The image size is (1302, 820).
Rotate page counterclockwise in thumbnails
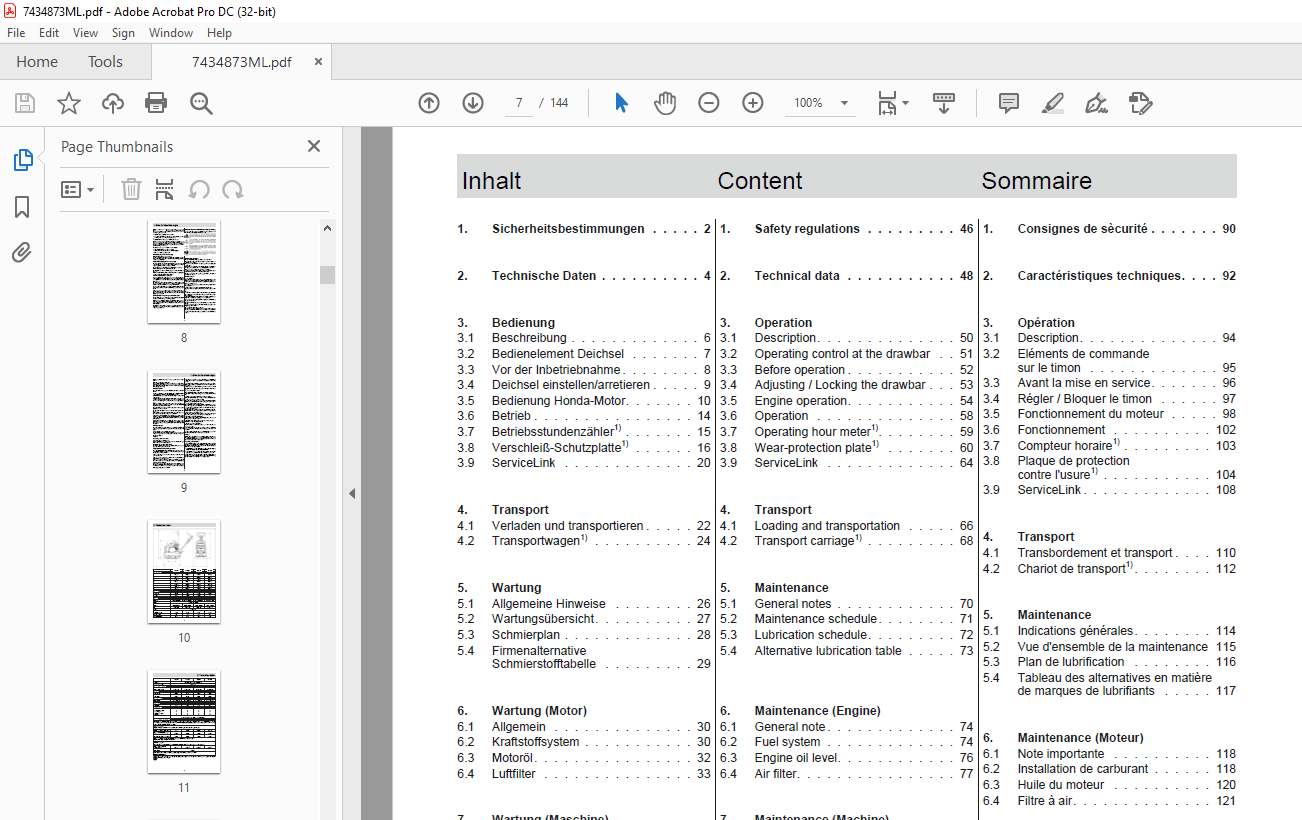[x=199, y=189]
